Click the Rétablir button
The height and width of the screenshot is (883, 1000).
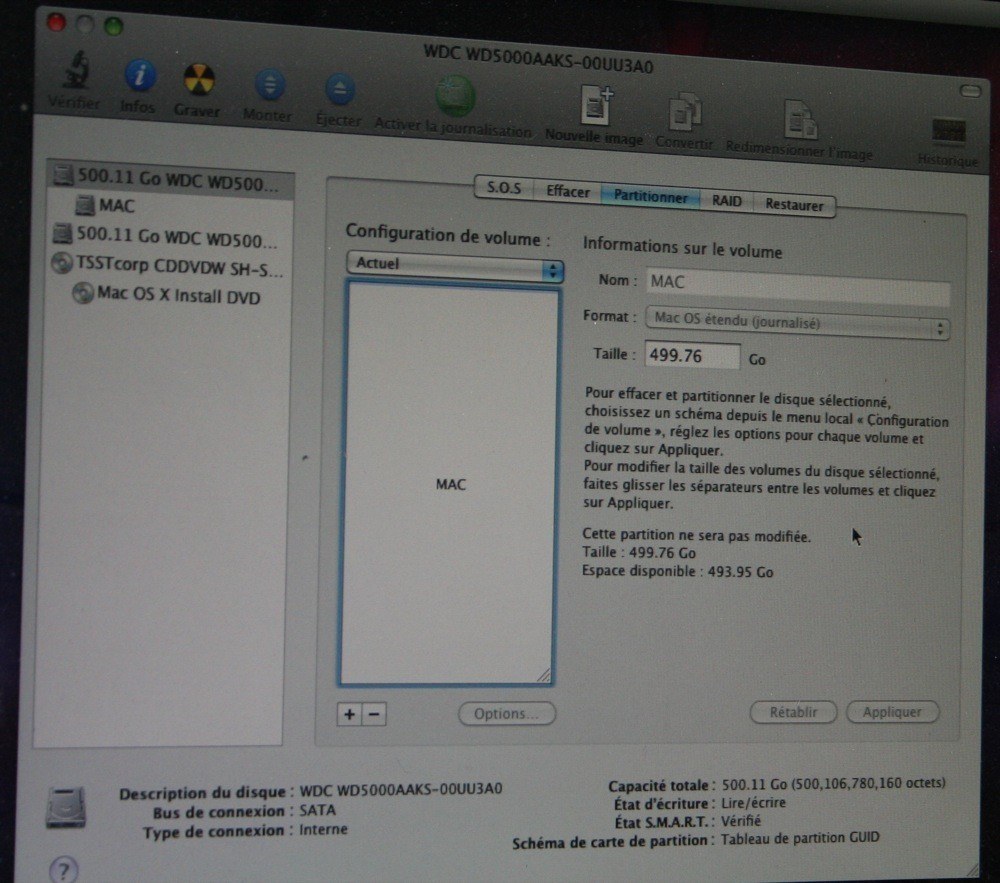(793, 712)
